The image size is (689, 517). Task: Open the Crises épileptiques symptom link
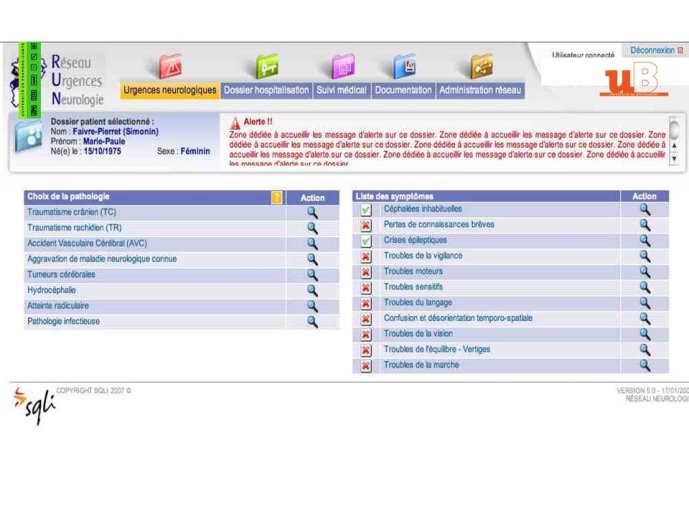(415, 240)
